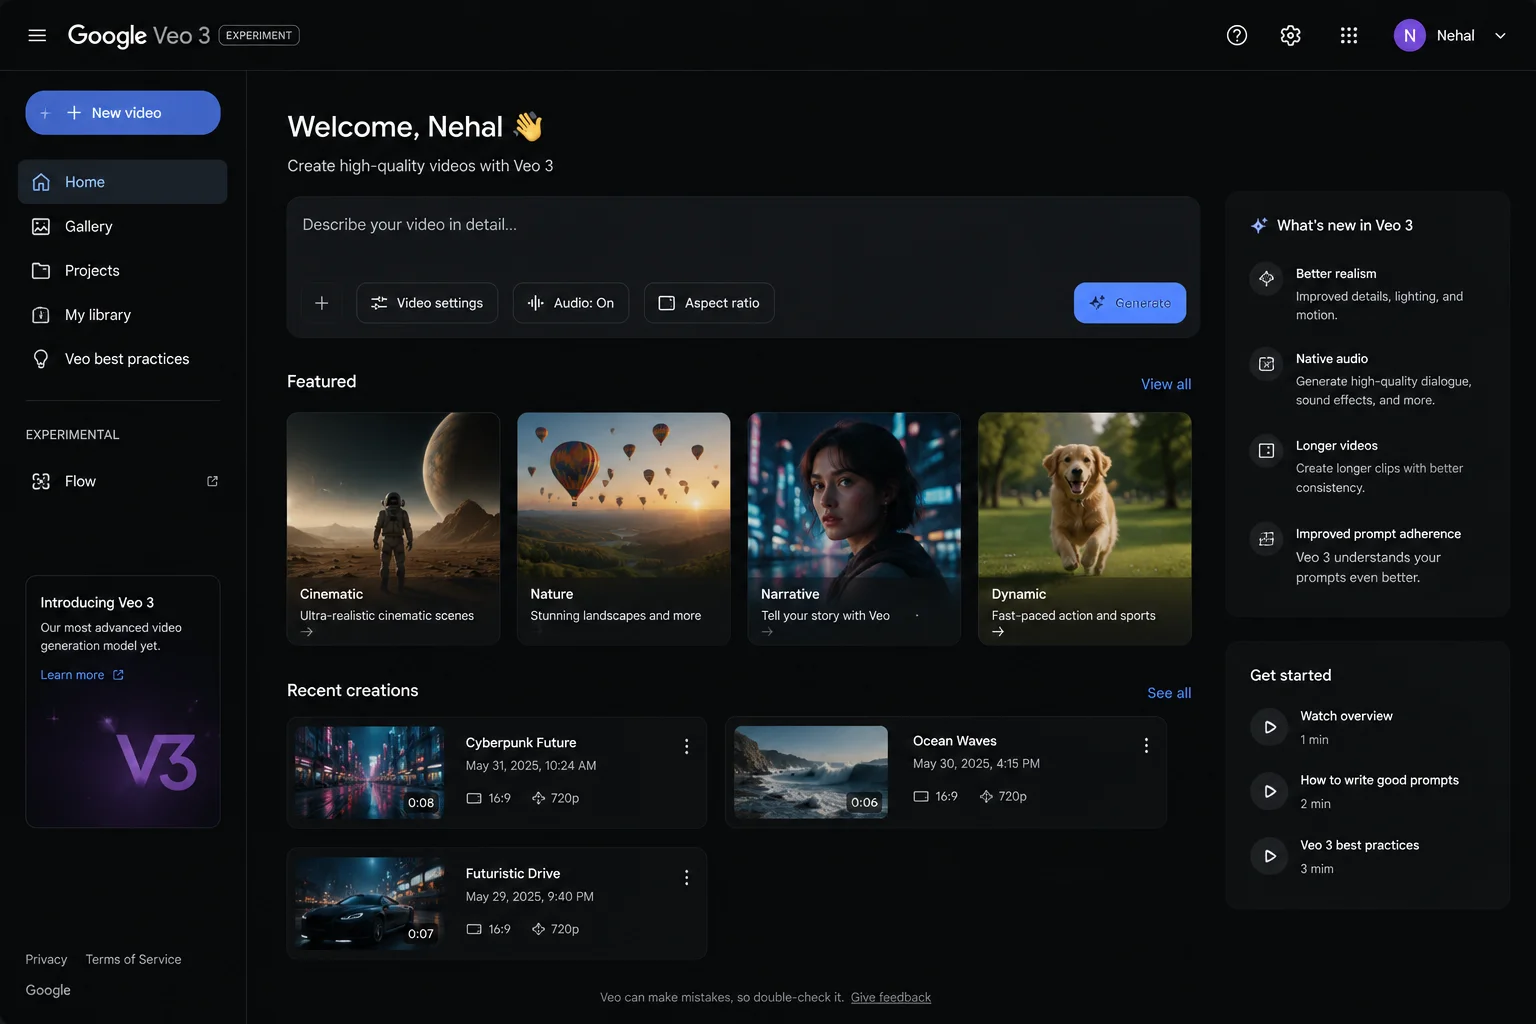Play the Veo 3 best practices video
Viewport: 1536px width, 1024px height.
coord(1269,856)
